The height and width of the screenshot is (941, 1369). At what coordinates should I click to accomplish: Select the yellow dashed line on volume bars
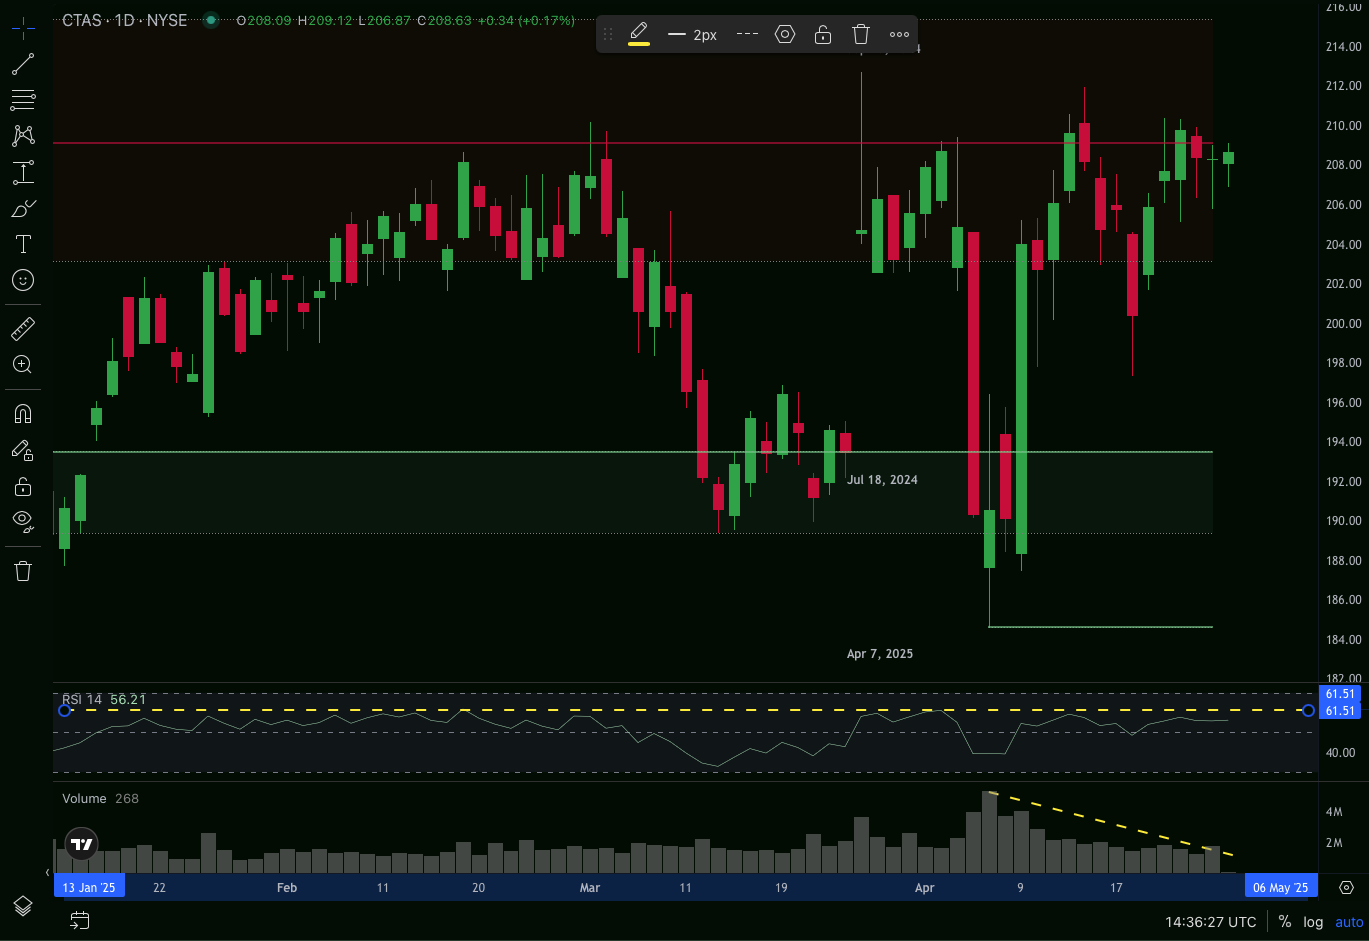1111,824
